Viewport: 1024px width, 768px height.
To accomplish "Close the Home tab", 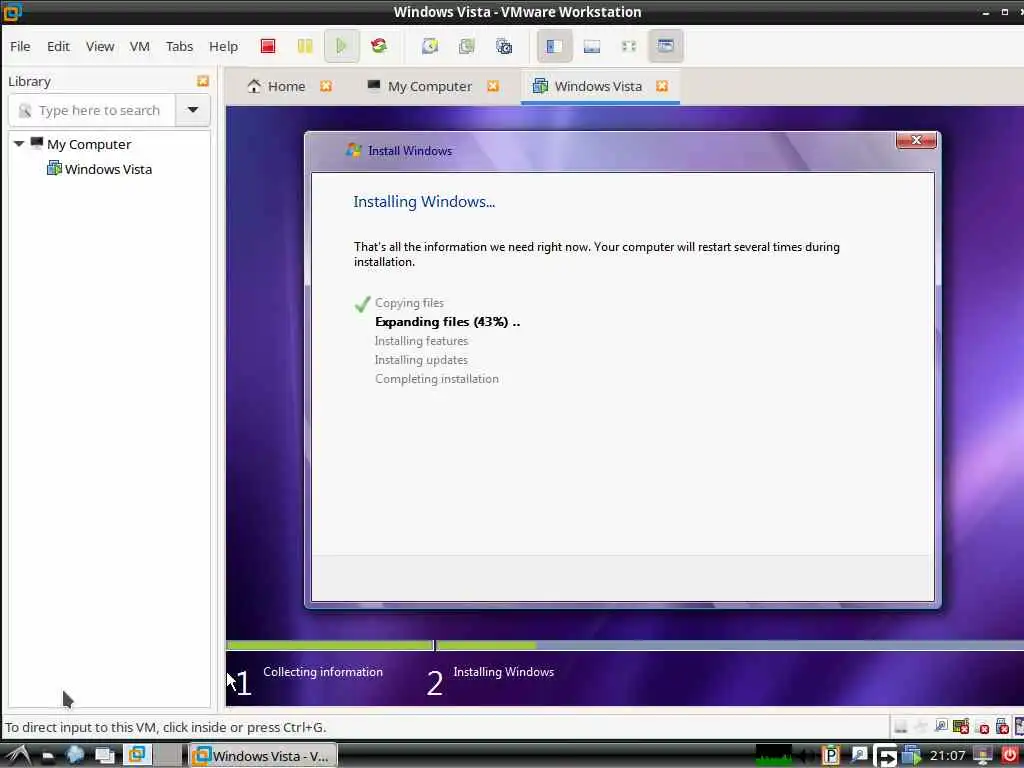I will (326, 86).
